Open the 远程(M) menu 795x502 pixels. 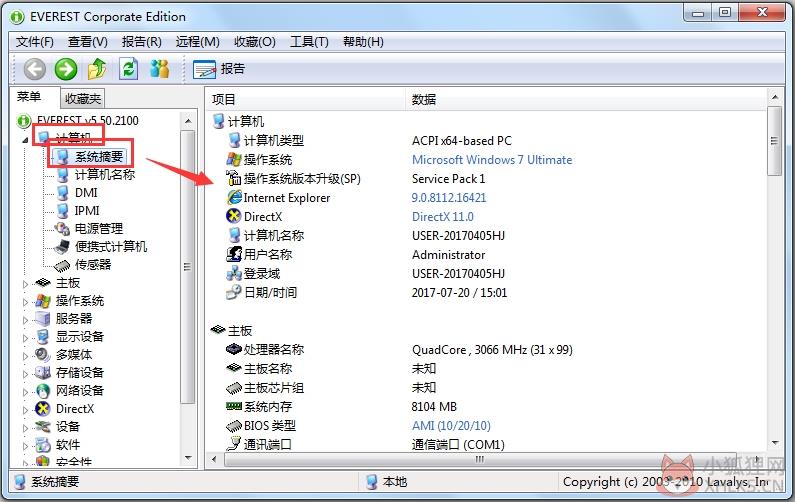197,42
